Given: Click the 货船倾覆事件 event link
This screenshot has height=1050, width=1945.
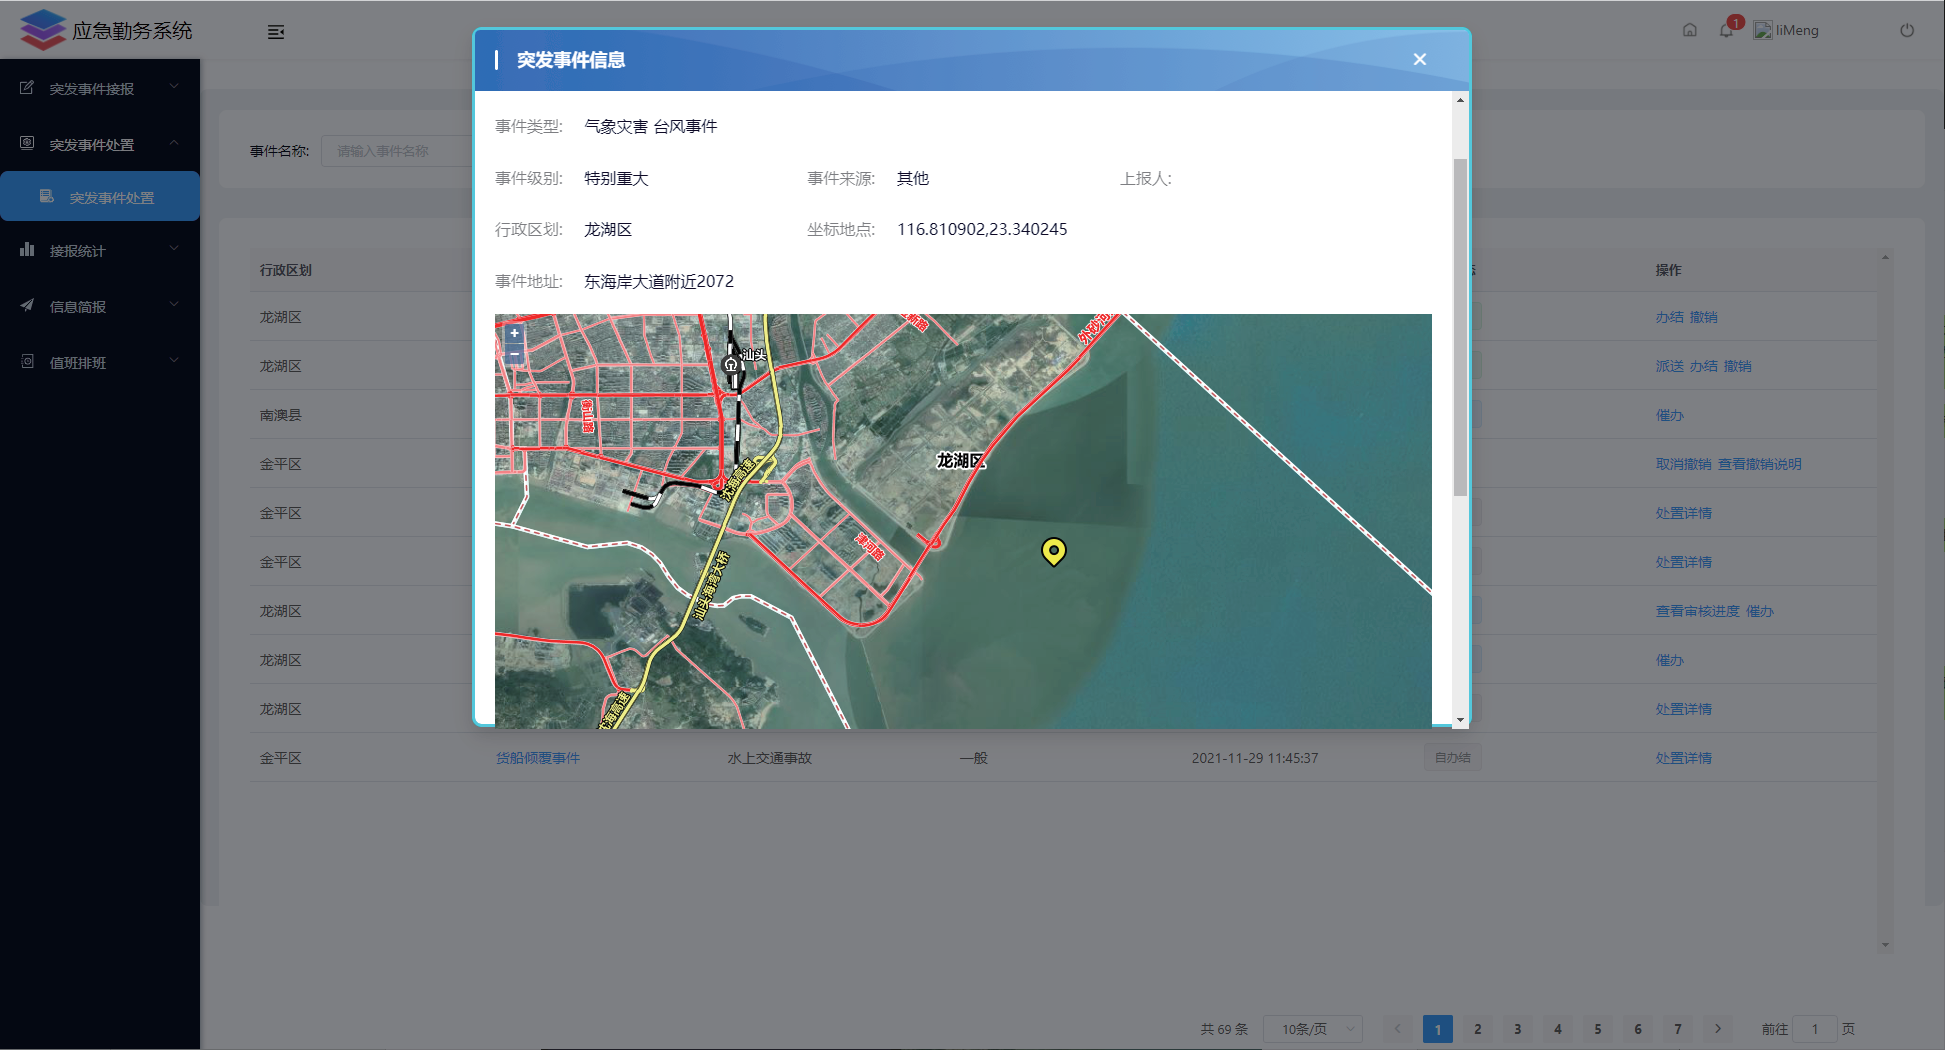Looking at the screenshot, I should [x=538, y=758].
